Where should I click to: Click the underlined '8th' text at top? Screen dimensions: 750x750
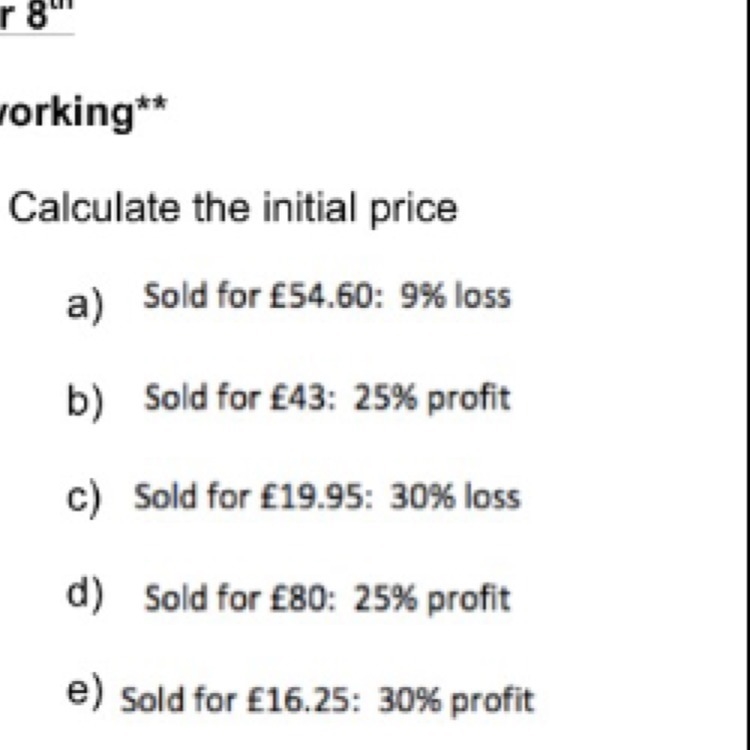[37, 15]
